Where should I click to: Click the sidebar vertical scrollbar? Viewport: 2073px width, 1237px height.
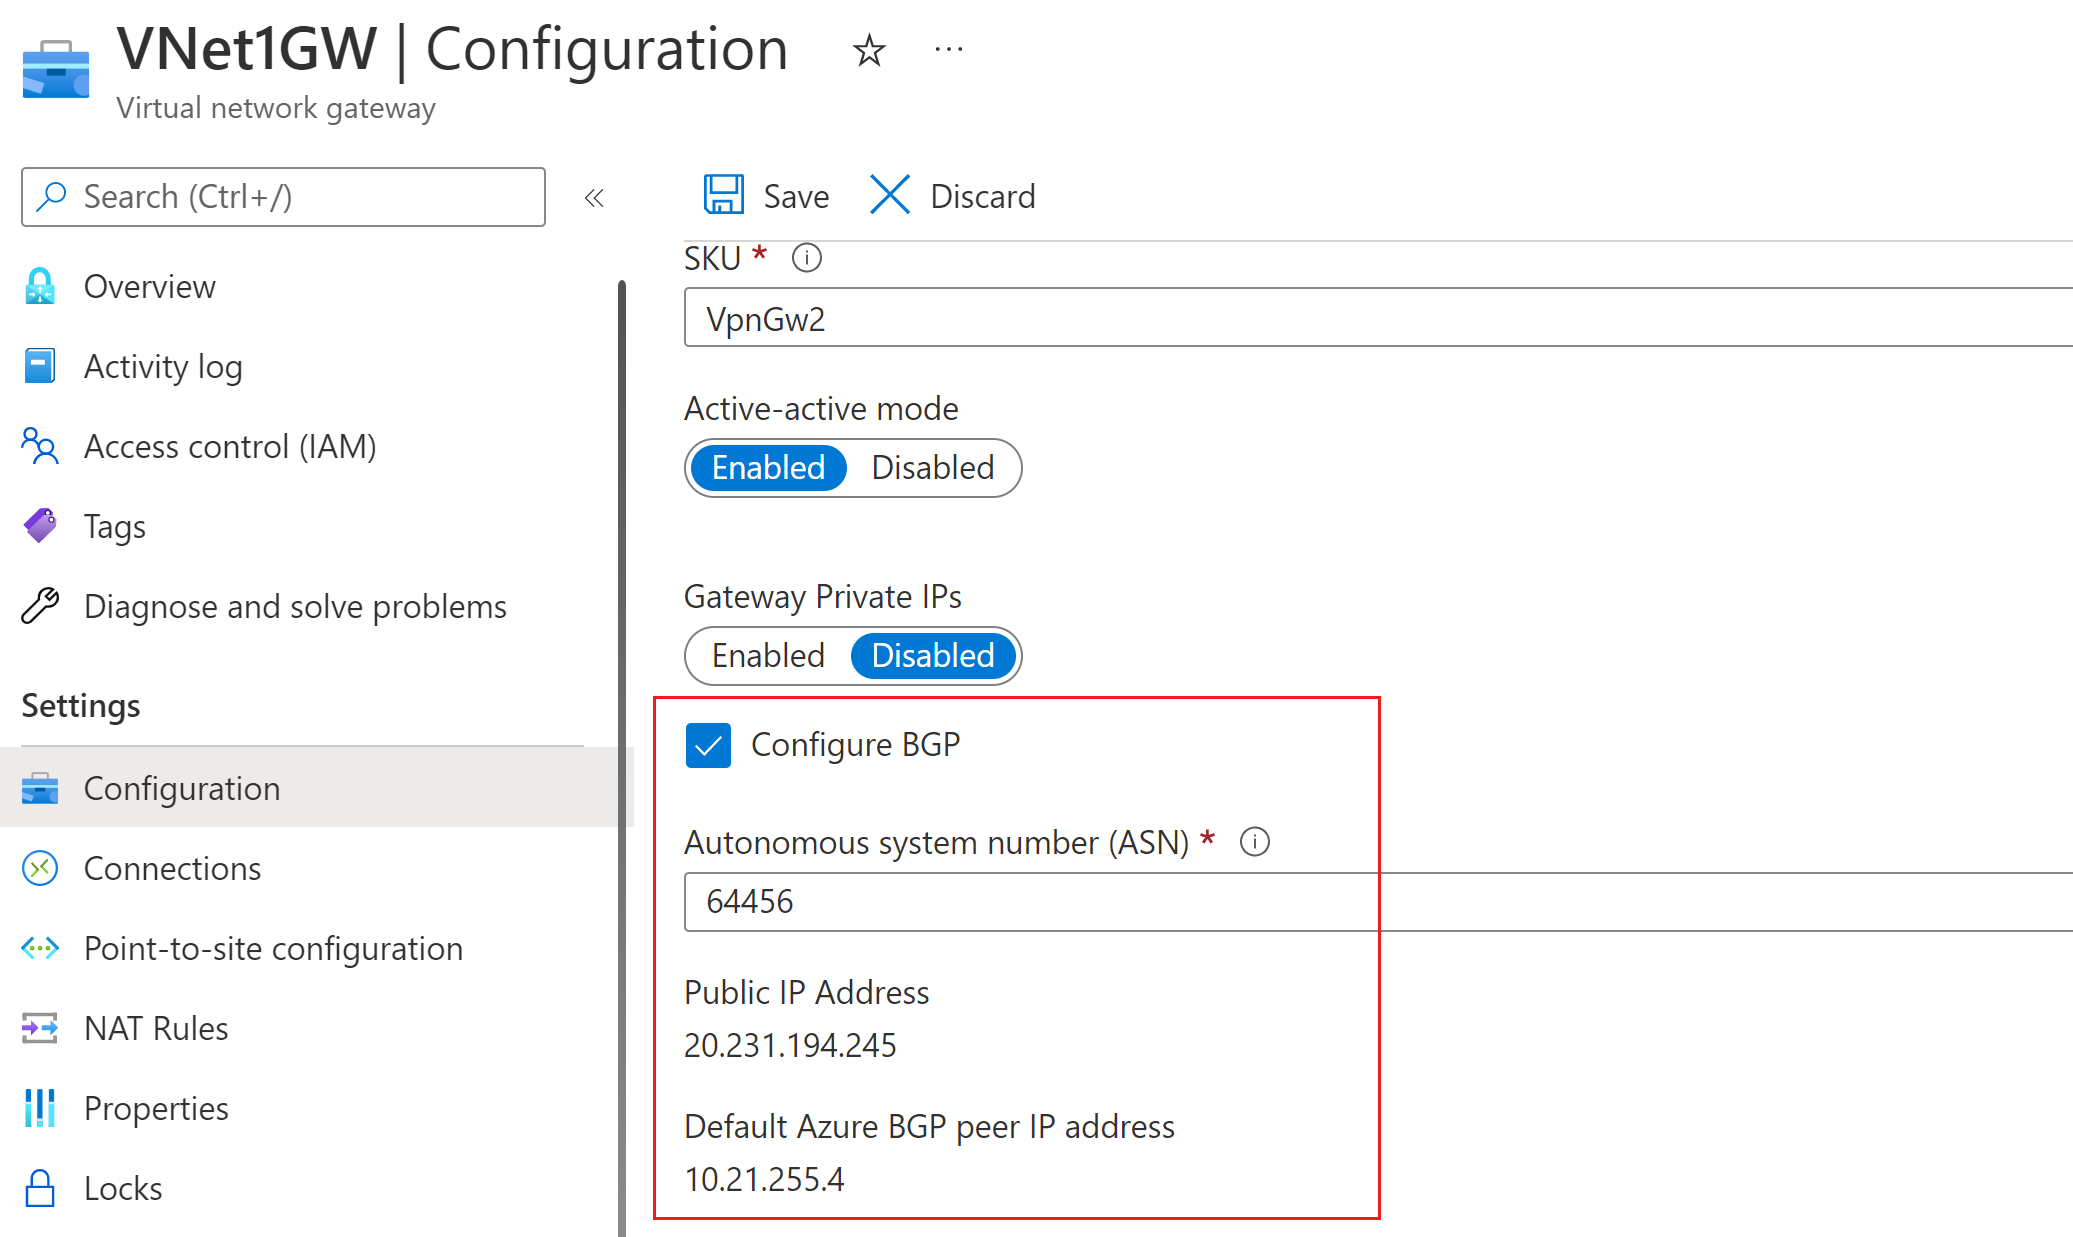(x=622, y=760)
